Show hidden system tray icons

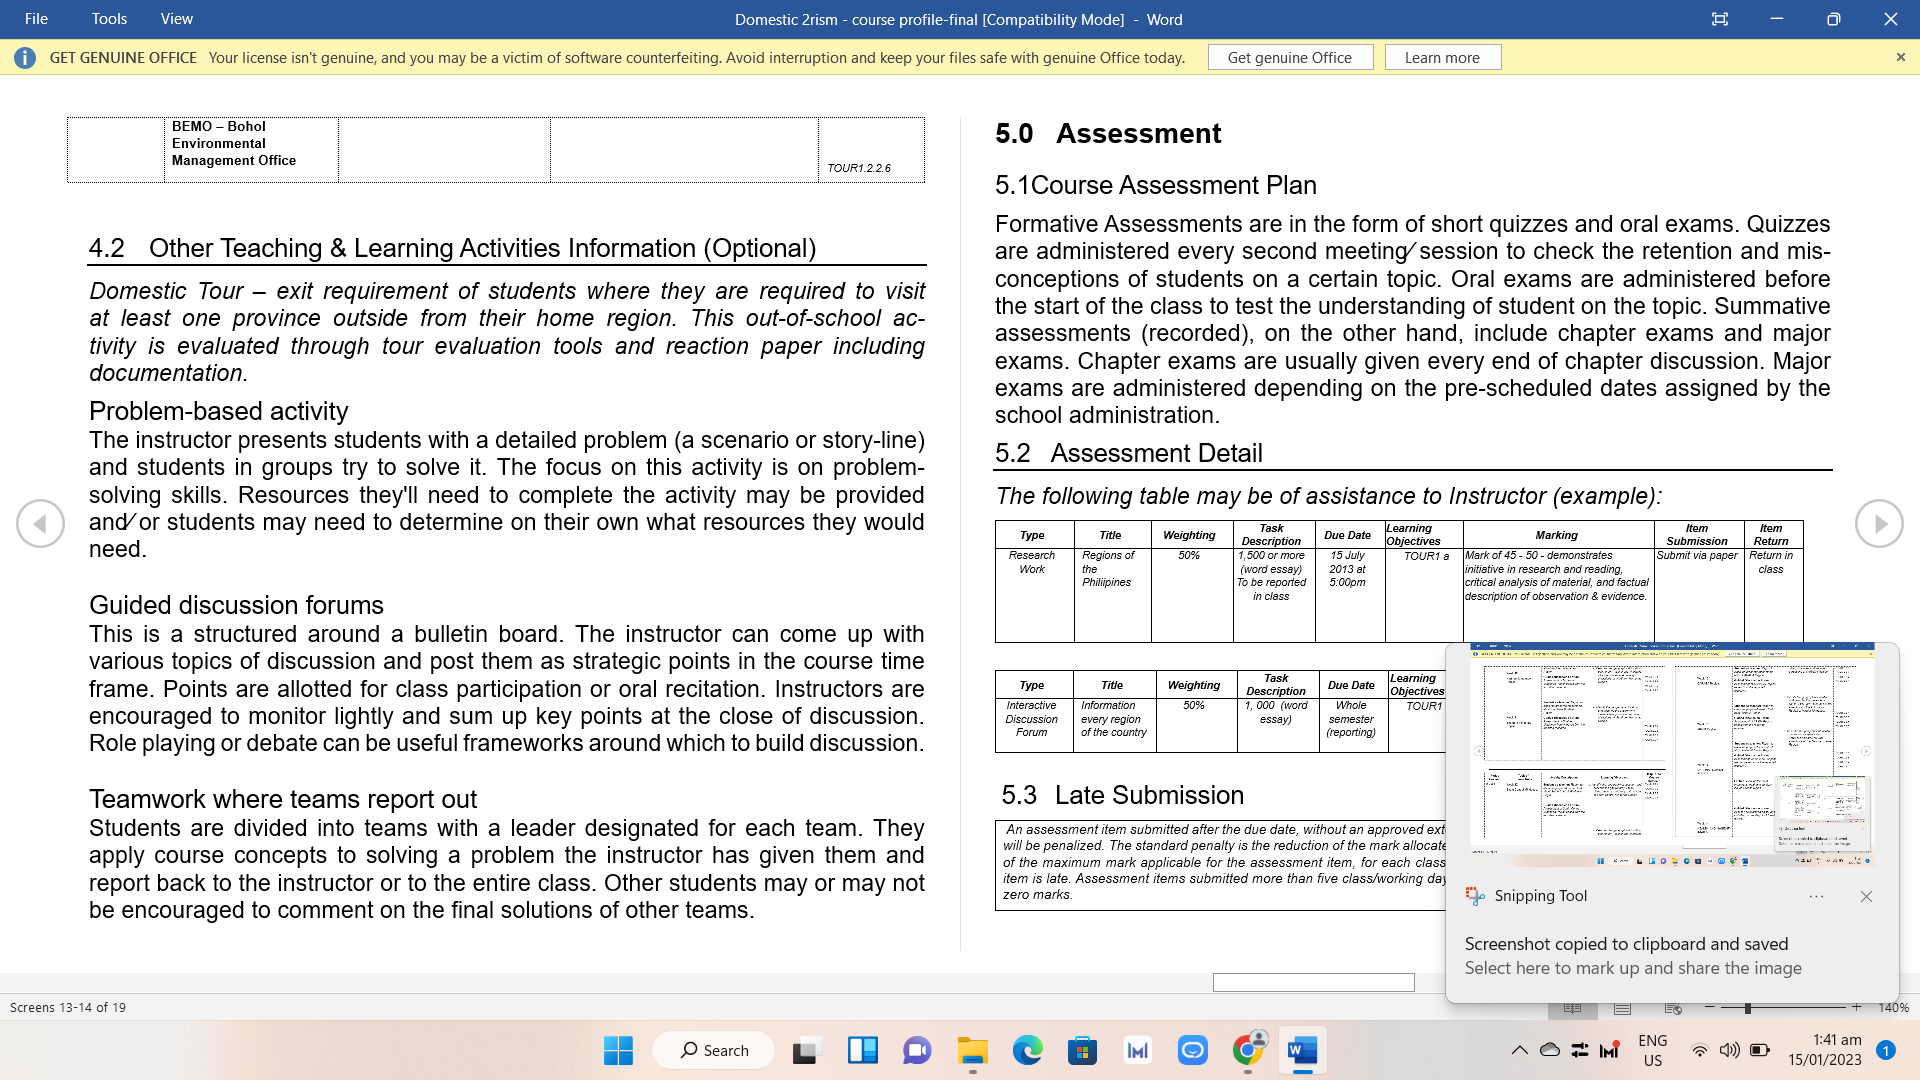coord(1519,1050)
